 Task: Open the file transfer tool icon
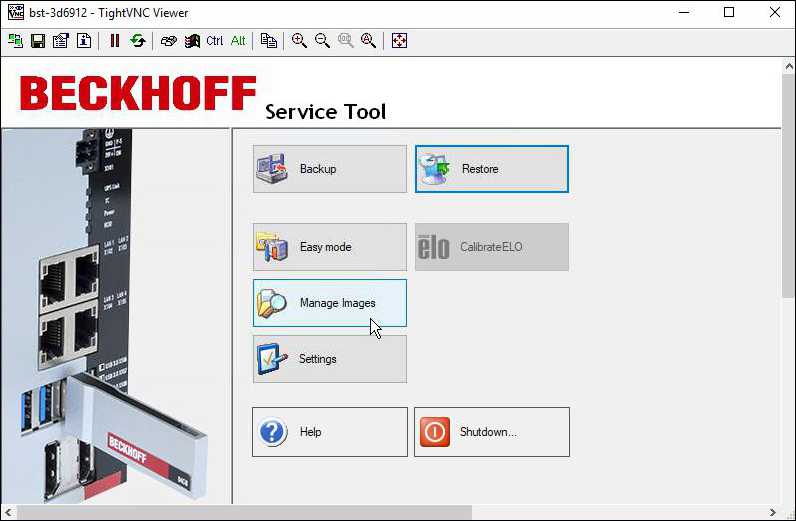(x=269, y=41)
